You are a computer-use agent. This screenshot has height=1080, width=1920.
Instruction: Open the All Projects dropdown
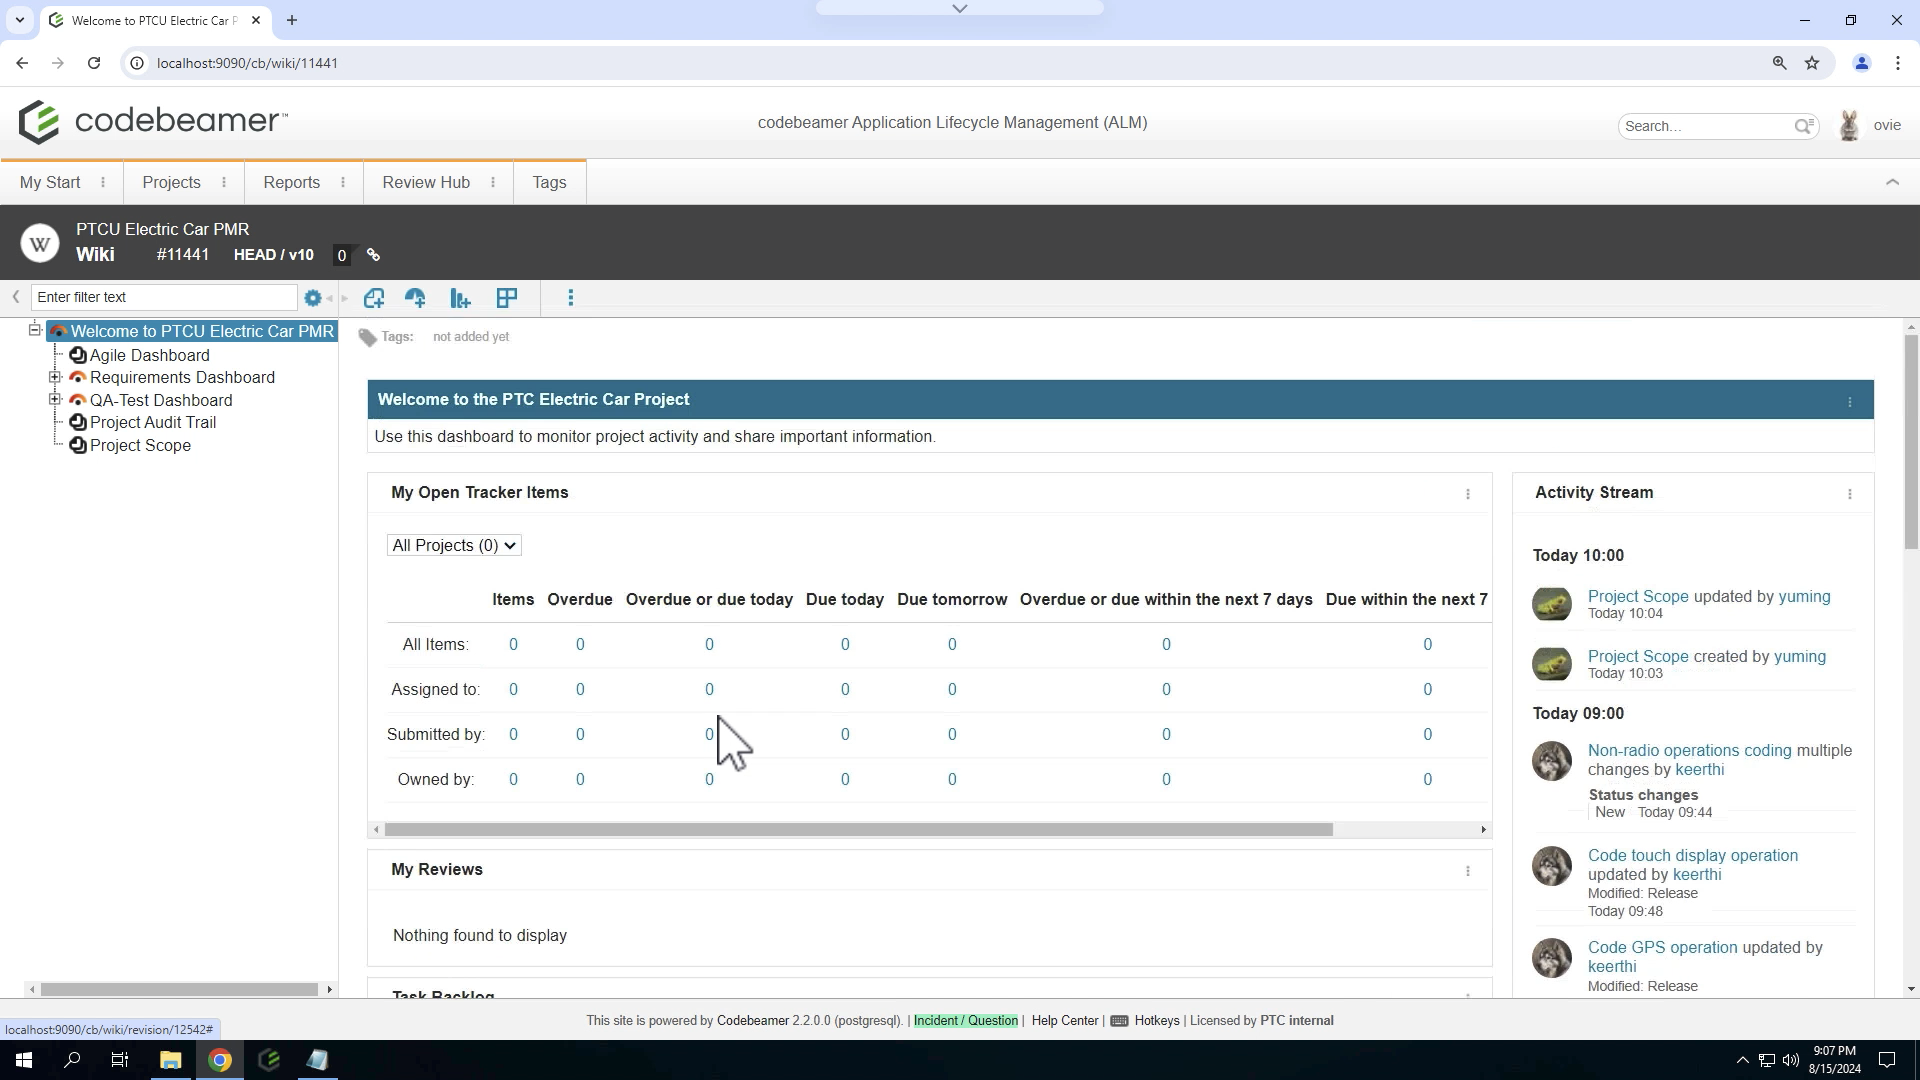click(x=454, y=545)
